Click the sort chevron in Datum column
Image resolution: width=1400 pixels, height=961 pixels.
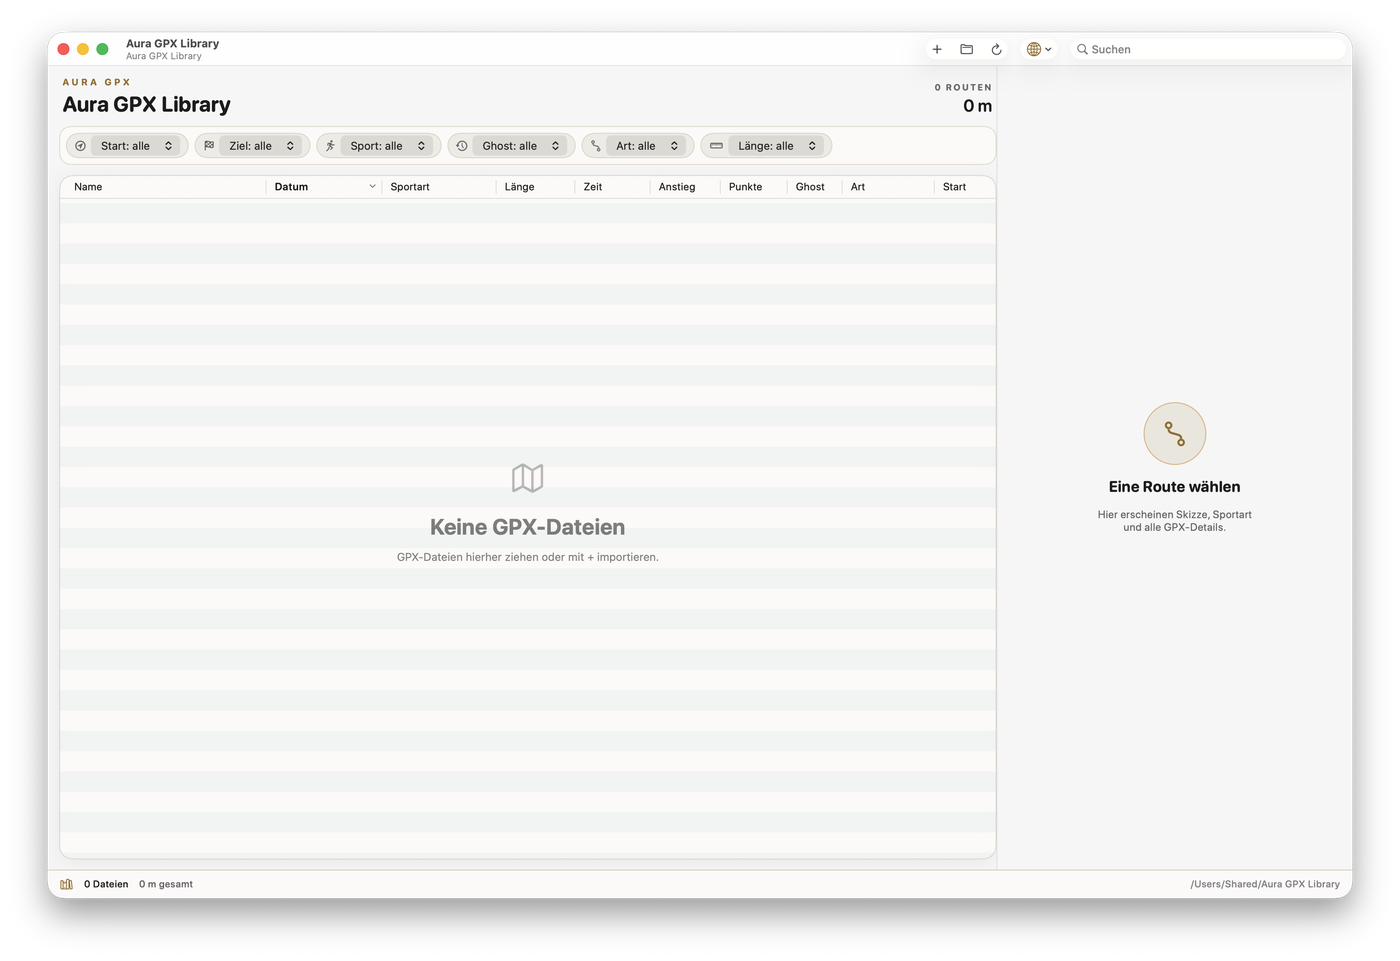click(372, 187)
